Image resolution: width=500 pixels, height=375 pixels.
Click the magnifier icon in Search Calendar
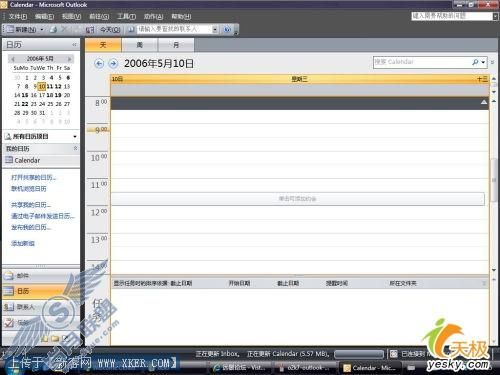pos(475,62)
